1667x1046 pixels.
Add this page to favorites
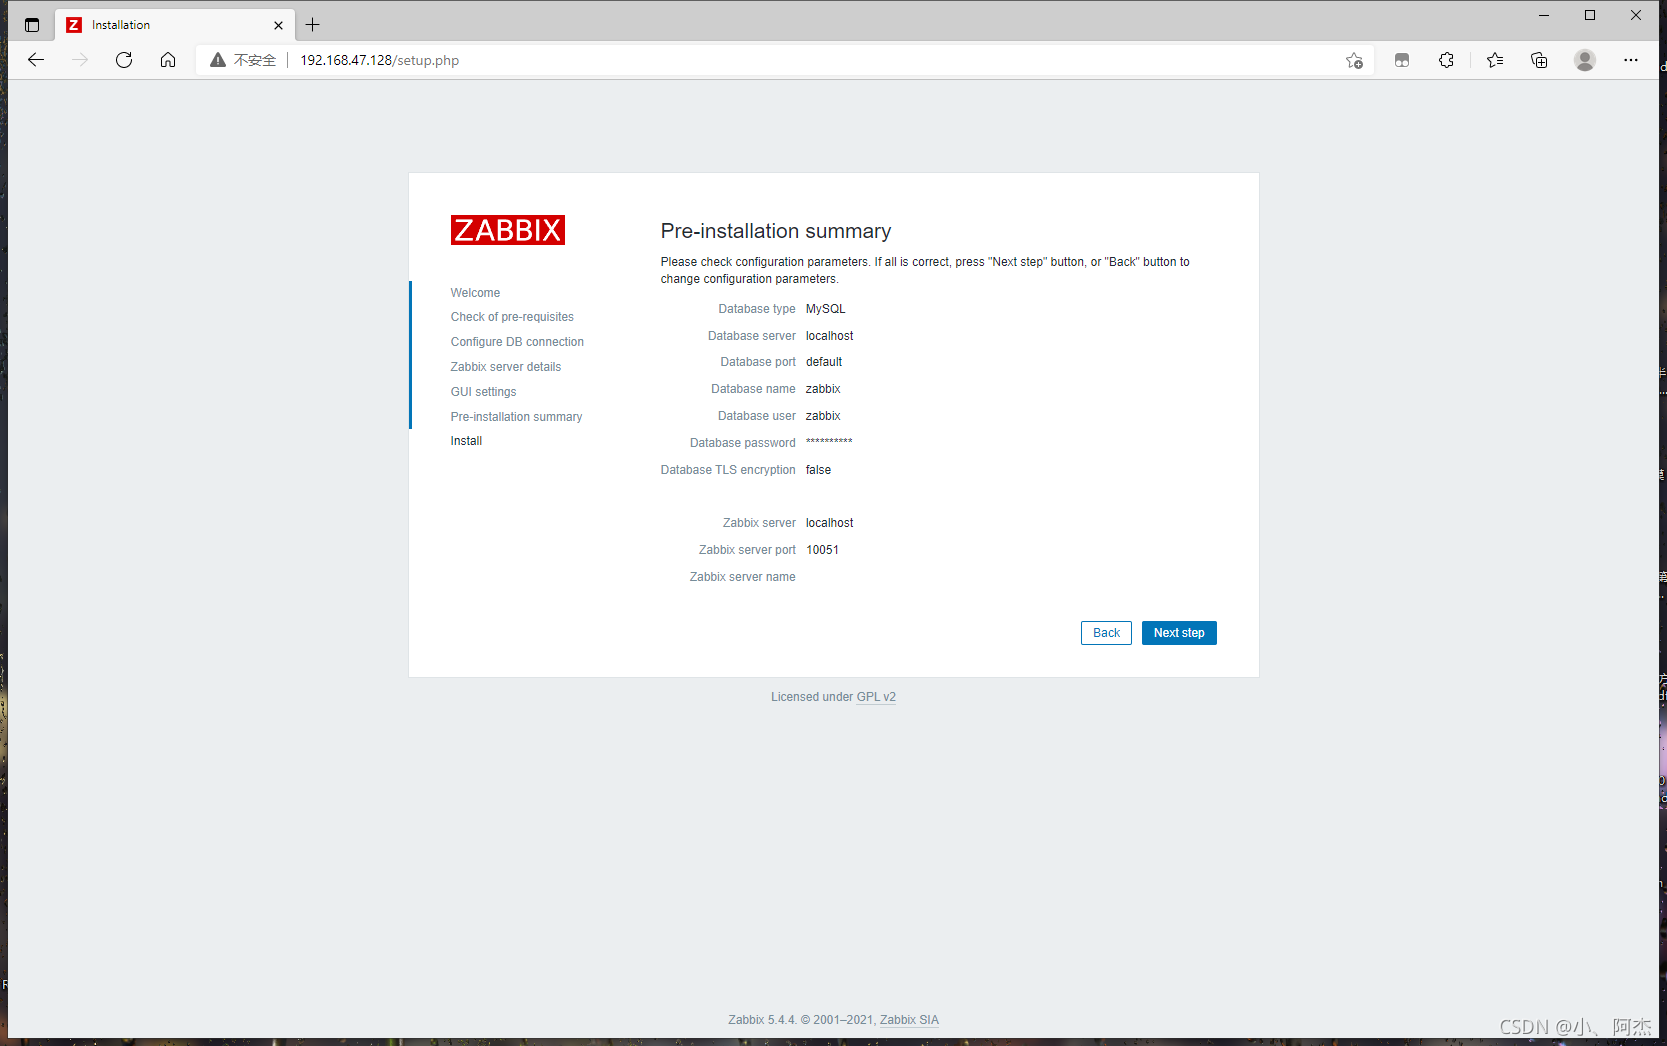(x=1354, y=60)
